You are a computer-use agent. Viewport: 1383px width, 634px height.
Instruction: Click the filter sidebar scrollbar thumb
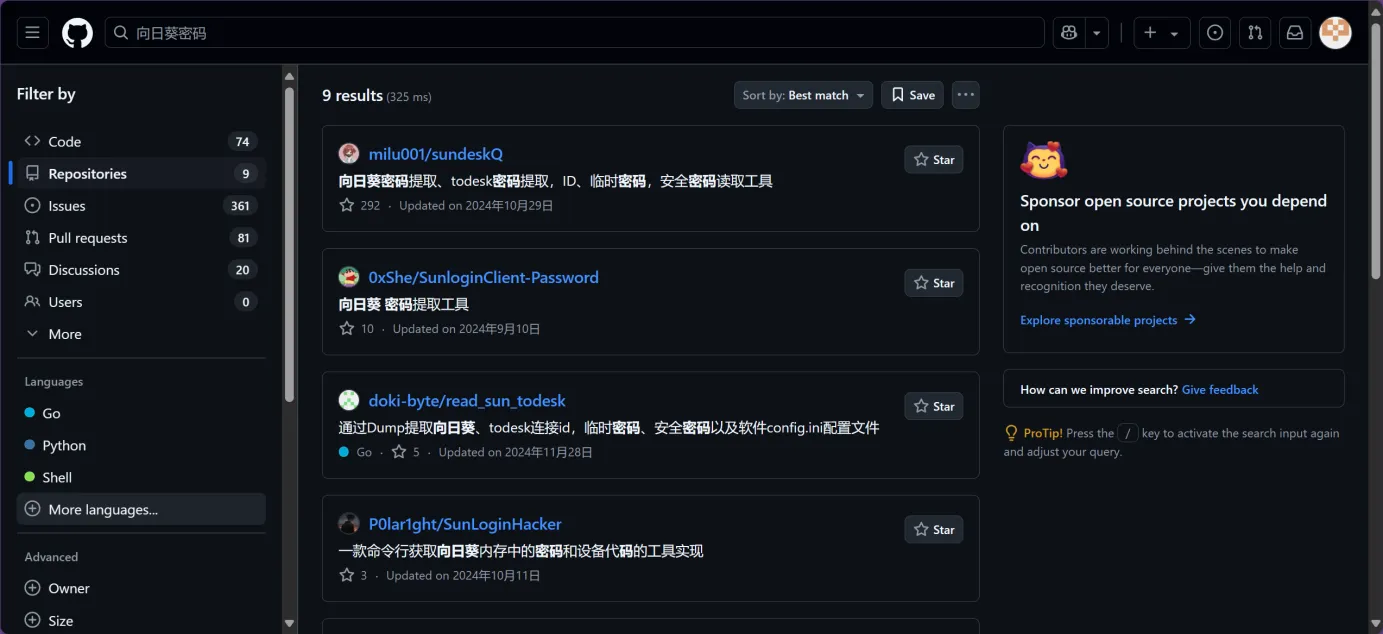click(290, 245)
